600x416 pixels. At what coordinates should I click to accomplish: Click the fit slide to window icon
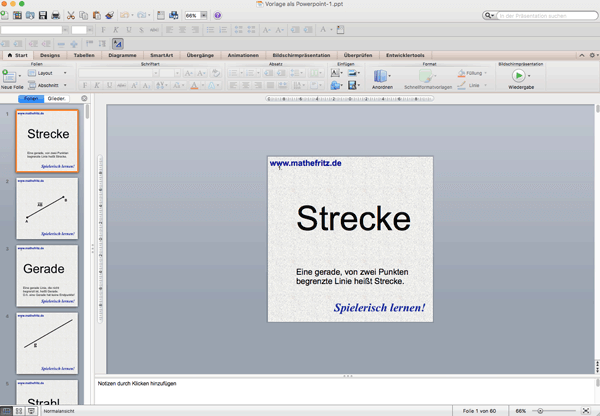pos(586,411)
